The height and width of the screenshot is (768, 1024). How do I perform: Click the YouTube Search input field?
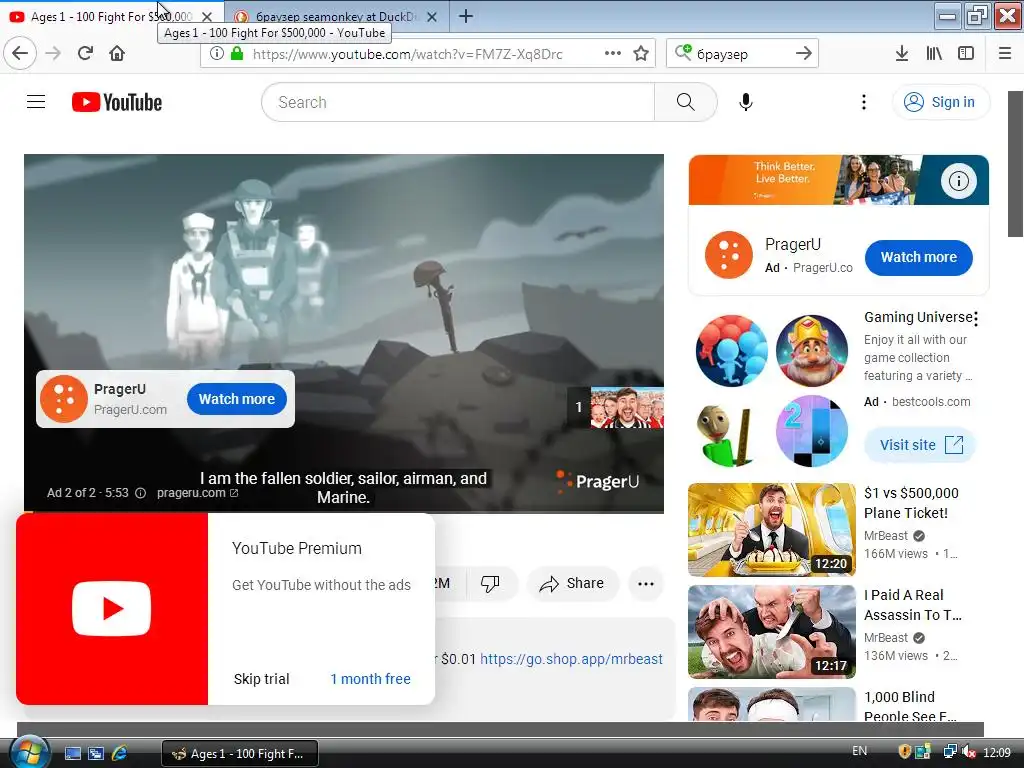[458, 102]
